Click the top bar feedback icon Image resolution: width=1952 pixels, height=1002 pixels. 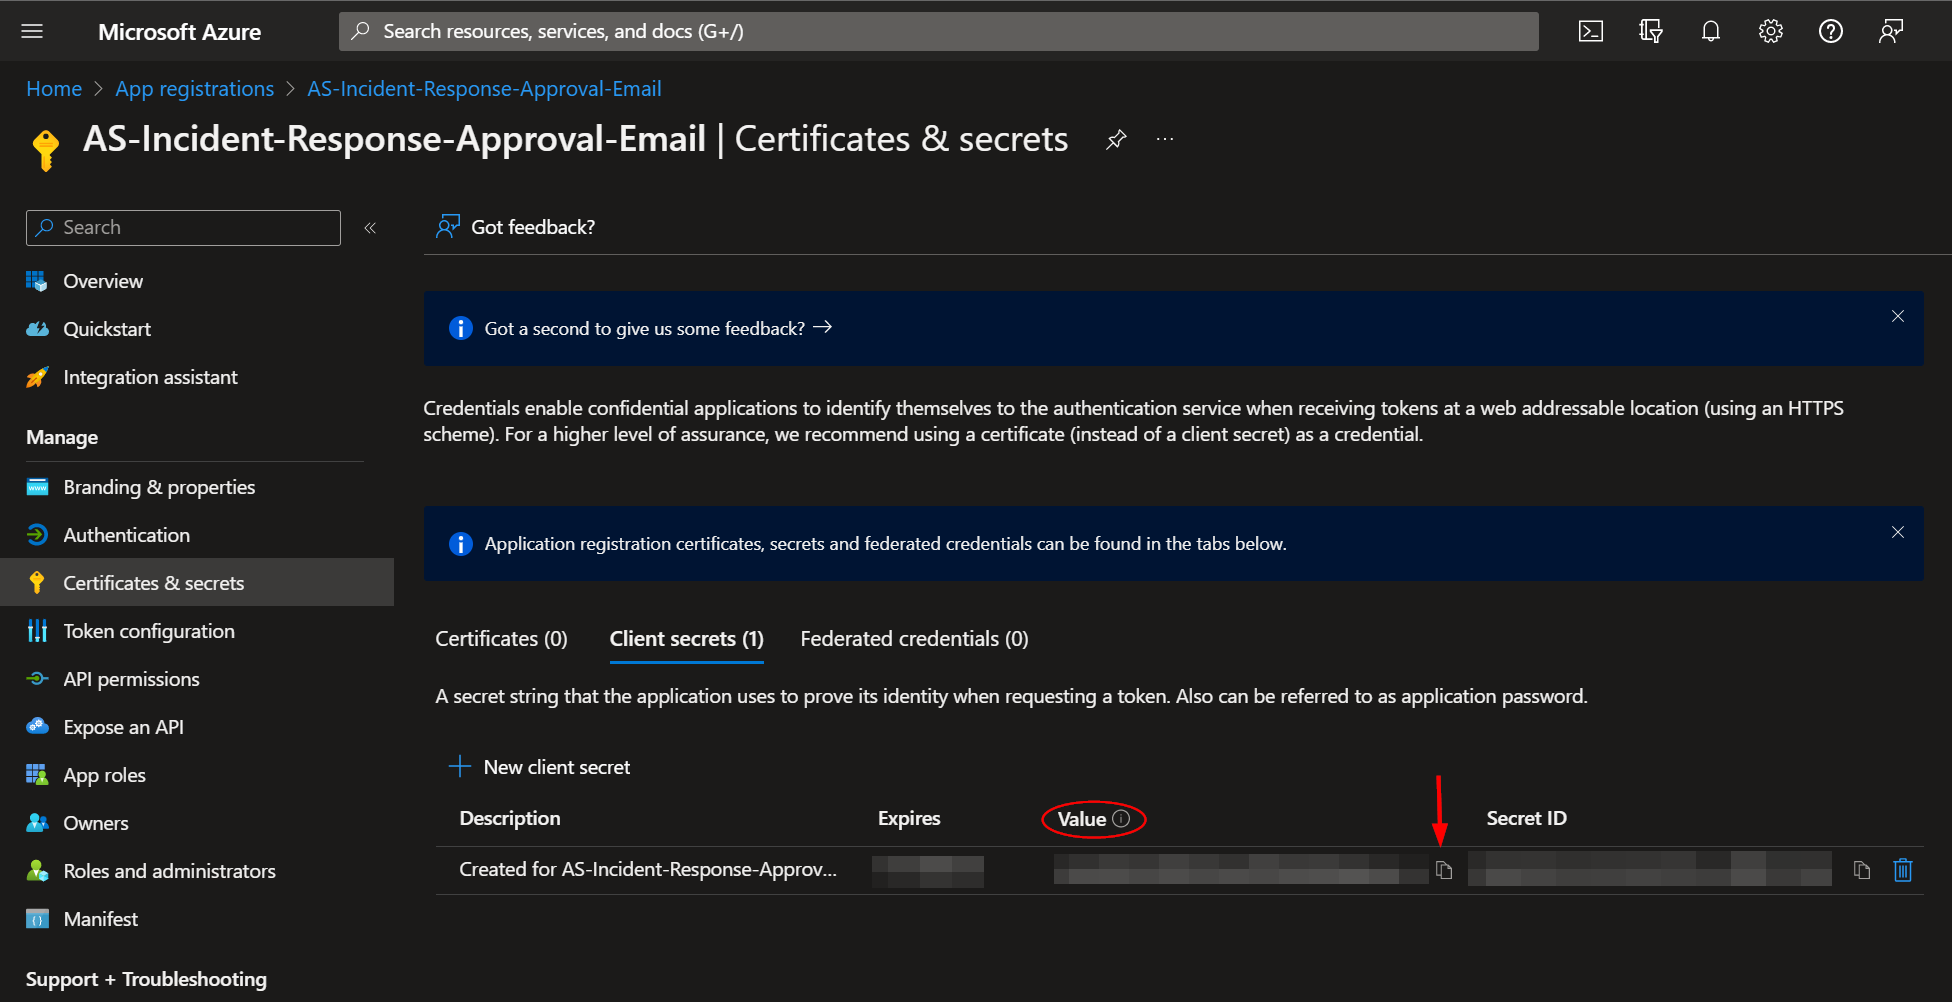coord(1890,31)
